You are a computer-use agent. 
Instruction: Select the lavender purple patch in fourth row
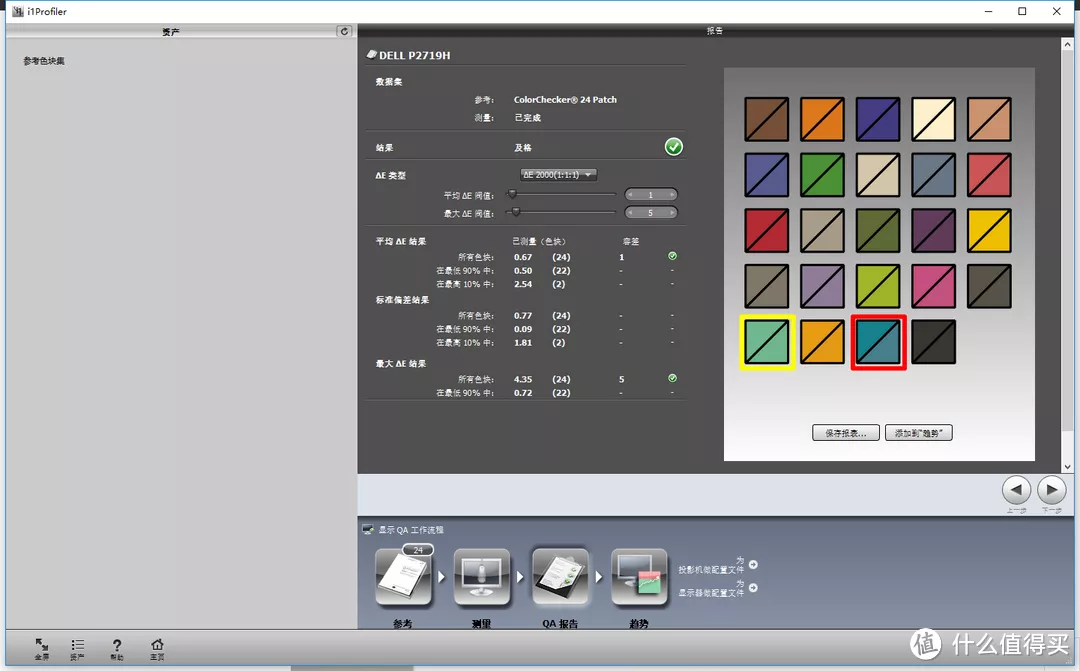point(822,286)
